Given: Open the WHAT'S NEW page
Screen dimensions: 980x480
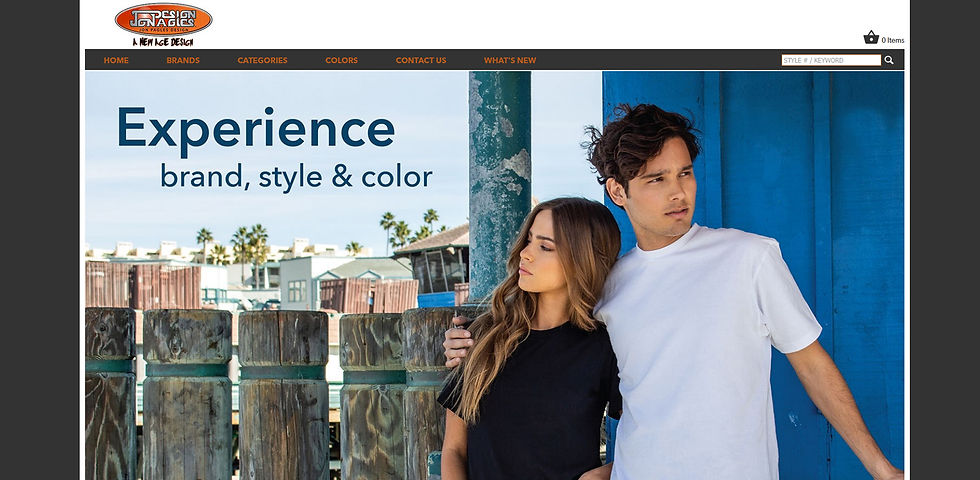Looking at the screenshot, I should pyautogui.click(x=510, y=61).
